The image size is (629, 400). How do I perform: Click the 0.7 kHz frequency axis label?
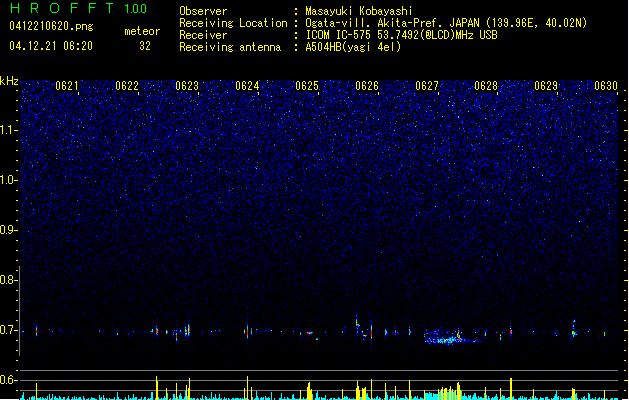tap(8, 330)
